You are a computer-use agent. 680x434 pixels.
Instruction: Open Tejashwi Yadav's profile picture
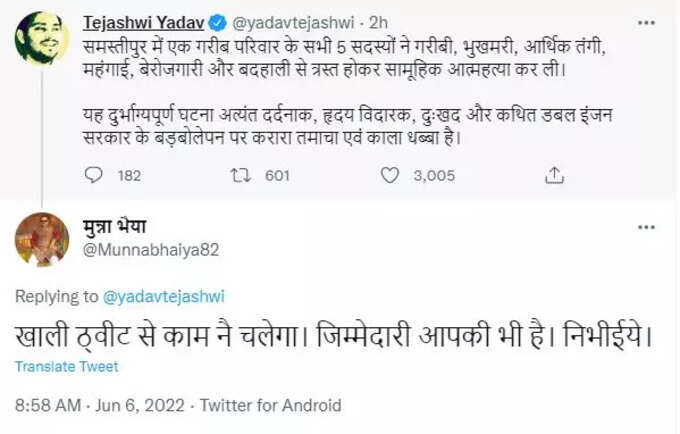click(x=41, y=38)
